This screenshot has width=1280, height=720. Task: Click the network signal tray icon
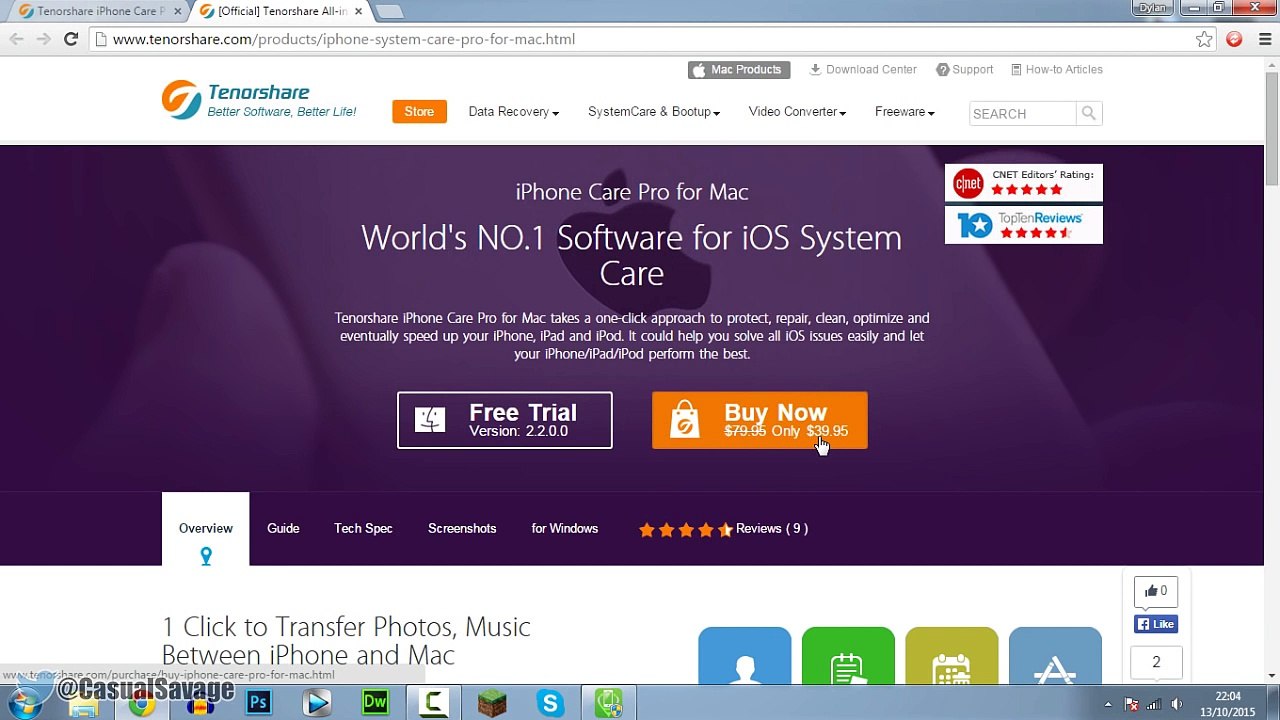click(1154, 704)
